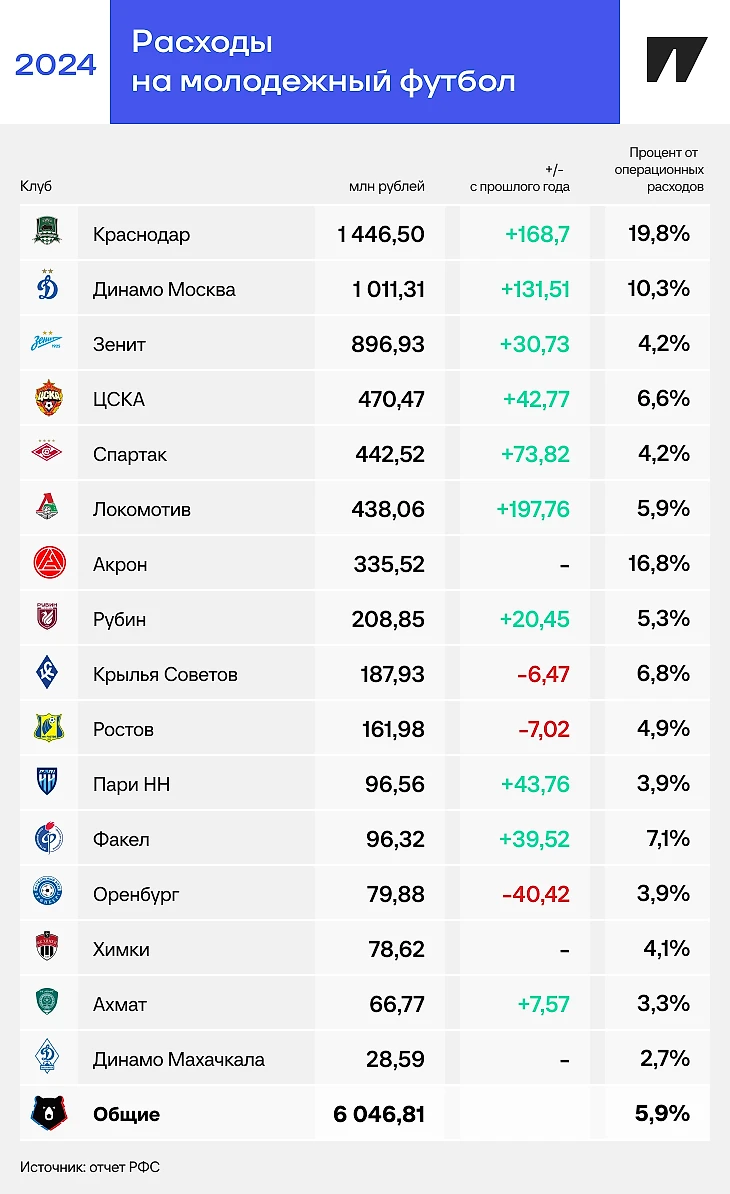Click the 'млн рублей' column header
This screenshot has height=1194, width=730.
(x=387, y=187)
